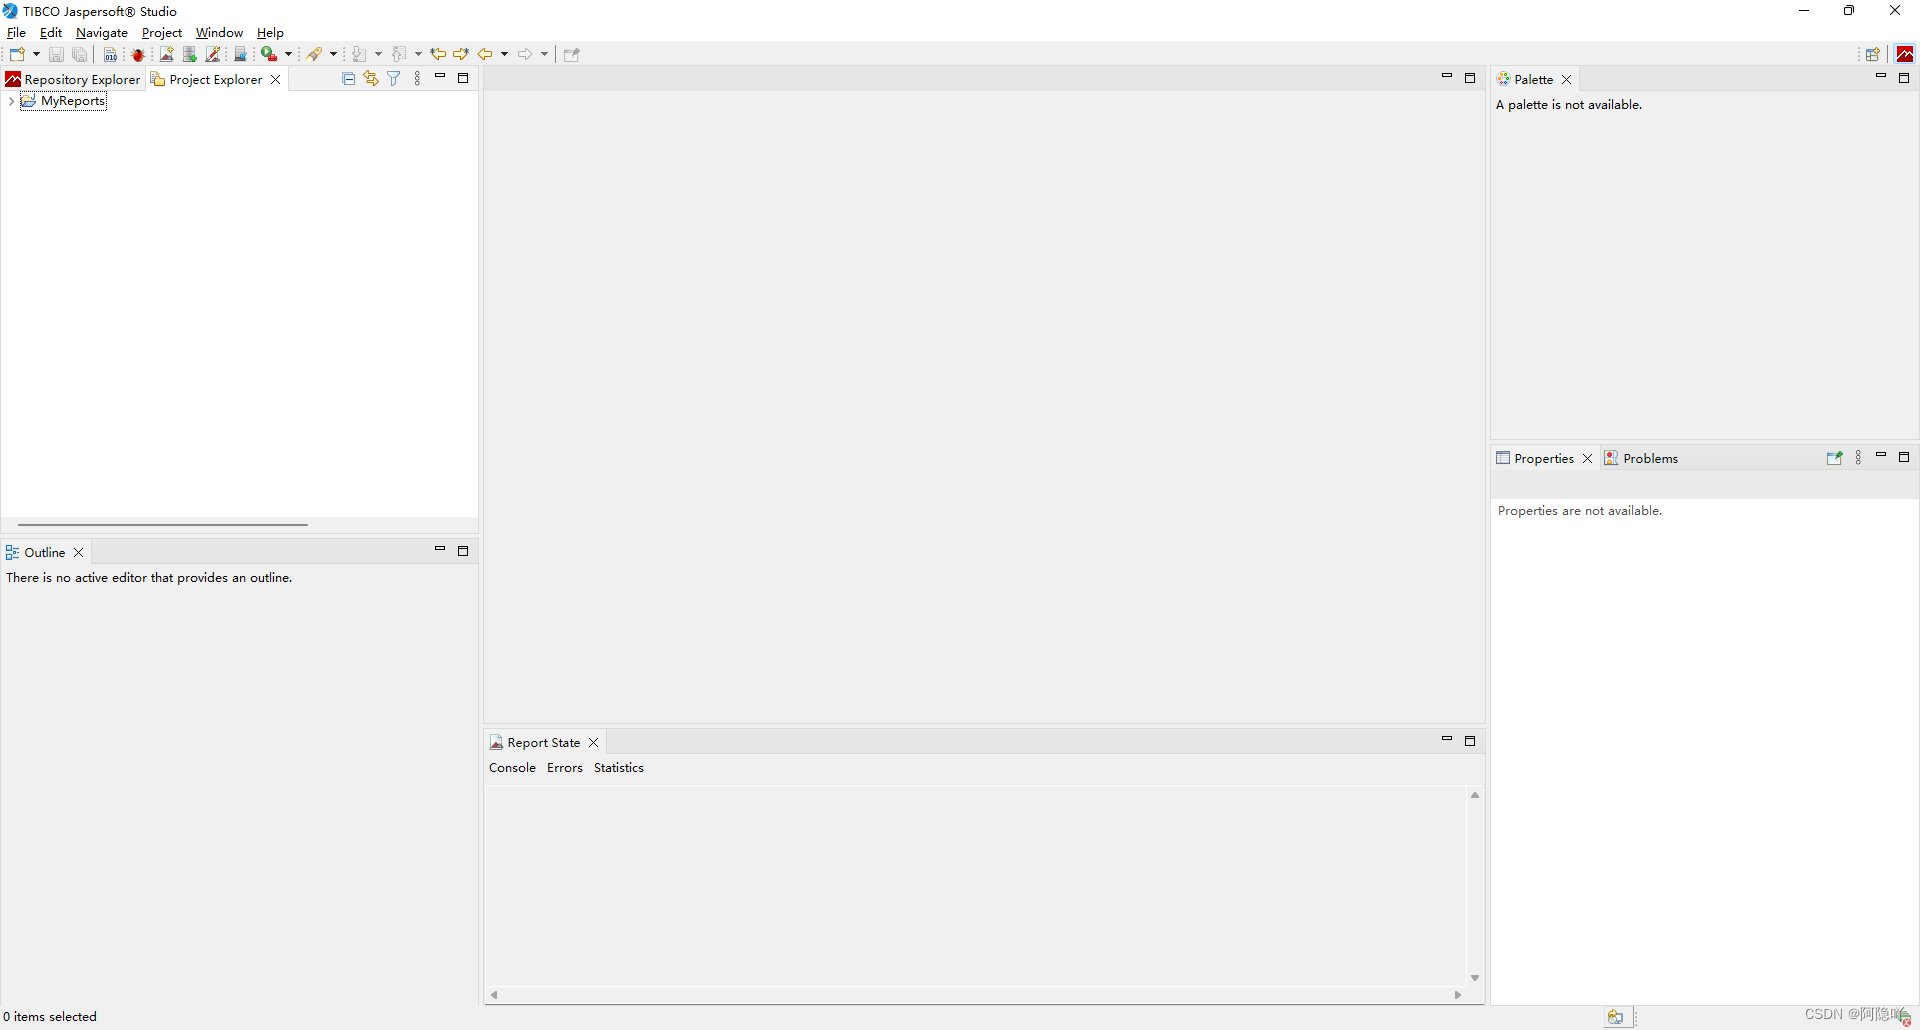Open the Statistics section in Report State
The image size is (1920, 1030).
tap(618, 767)
